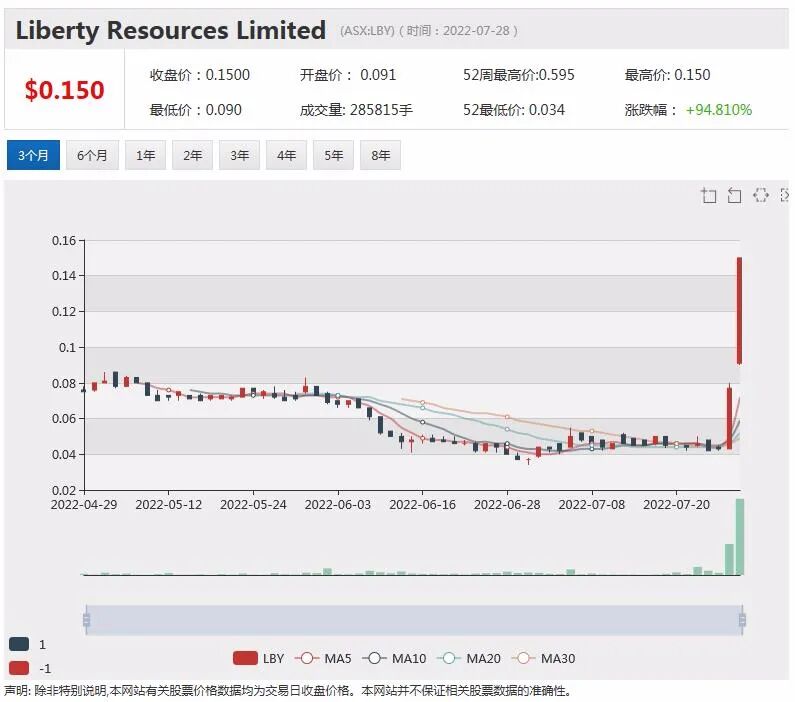Click the 0.16 y-axis label
795x702 pixels.
pos(64,240)
